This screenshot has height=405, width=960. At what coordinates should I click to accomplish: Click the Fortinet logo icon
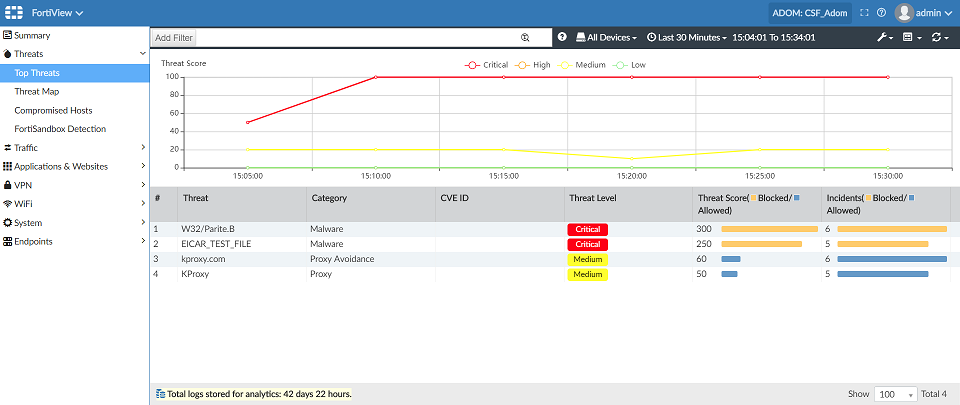click(13, 12)
